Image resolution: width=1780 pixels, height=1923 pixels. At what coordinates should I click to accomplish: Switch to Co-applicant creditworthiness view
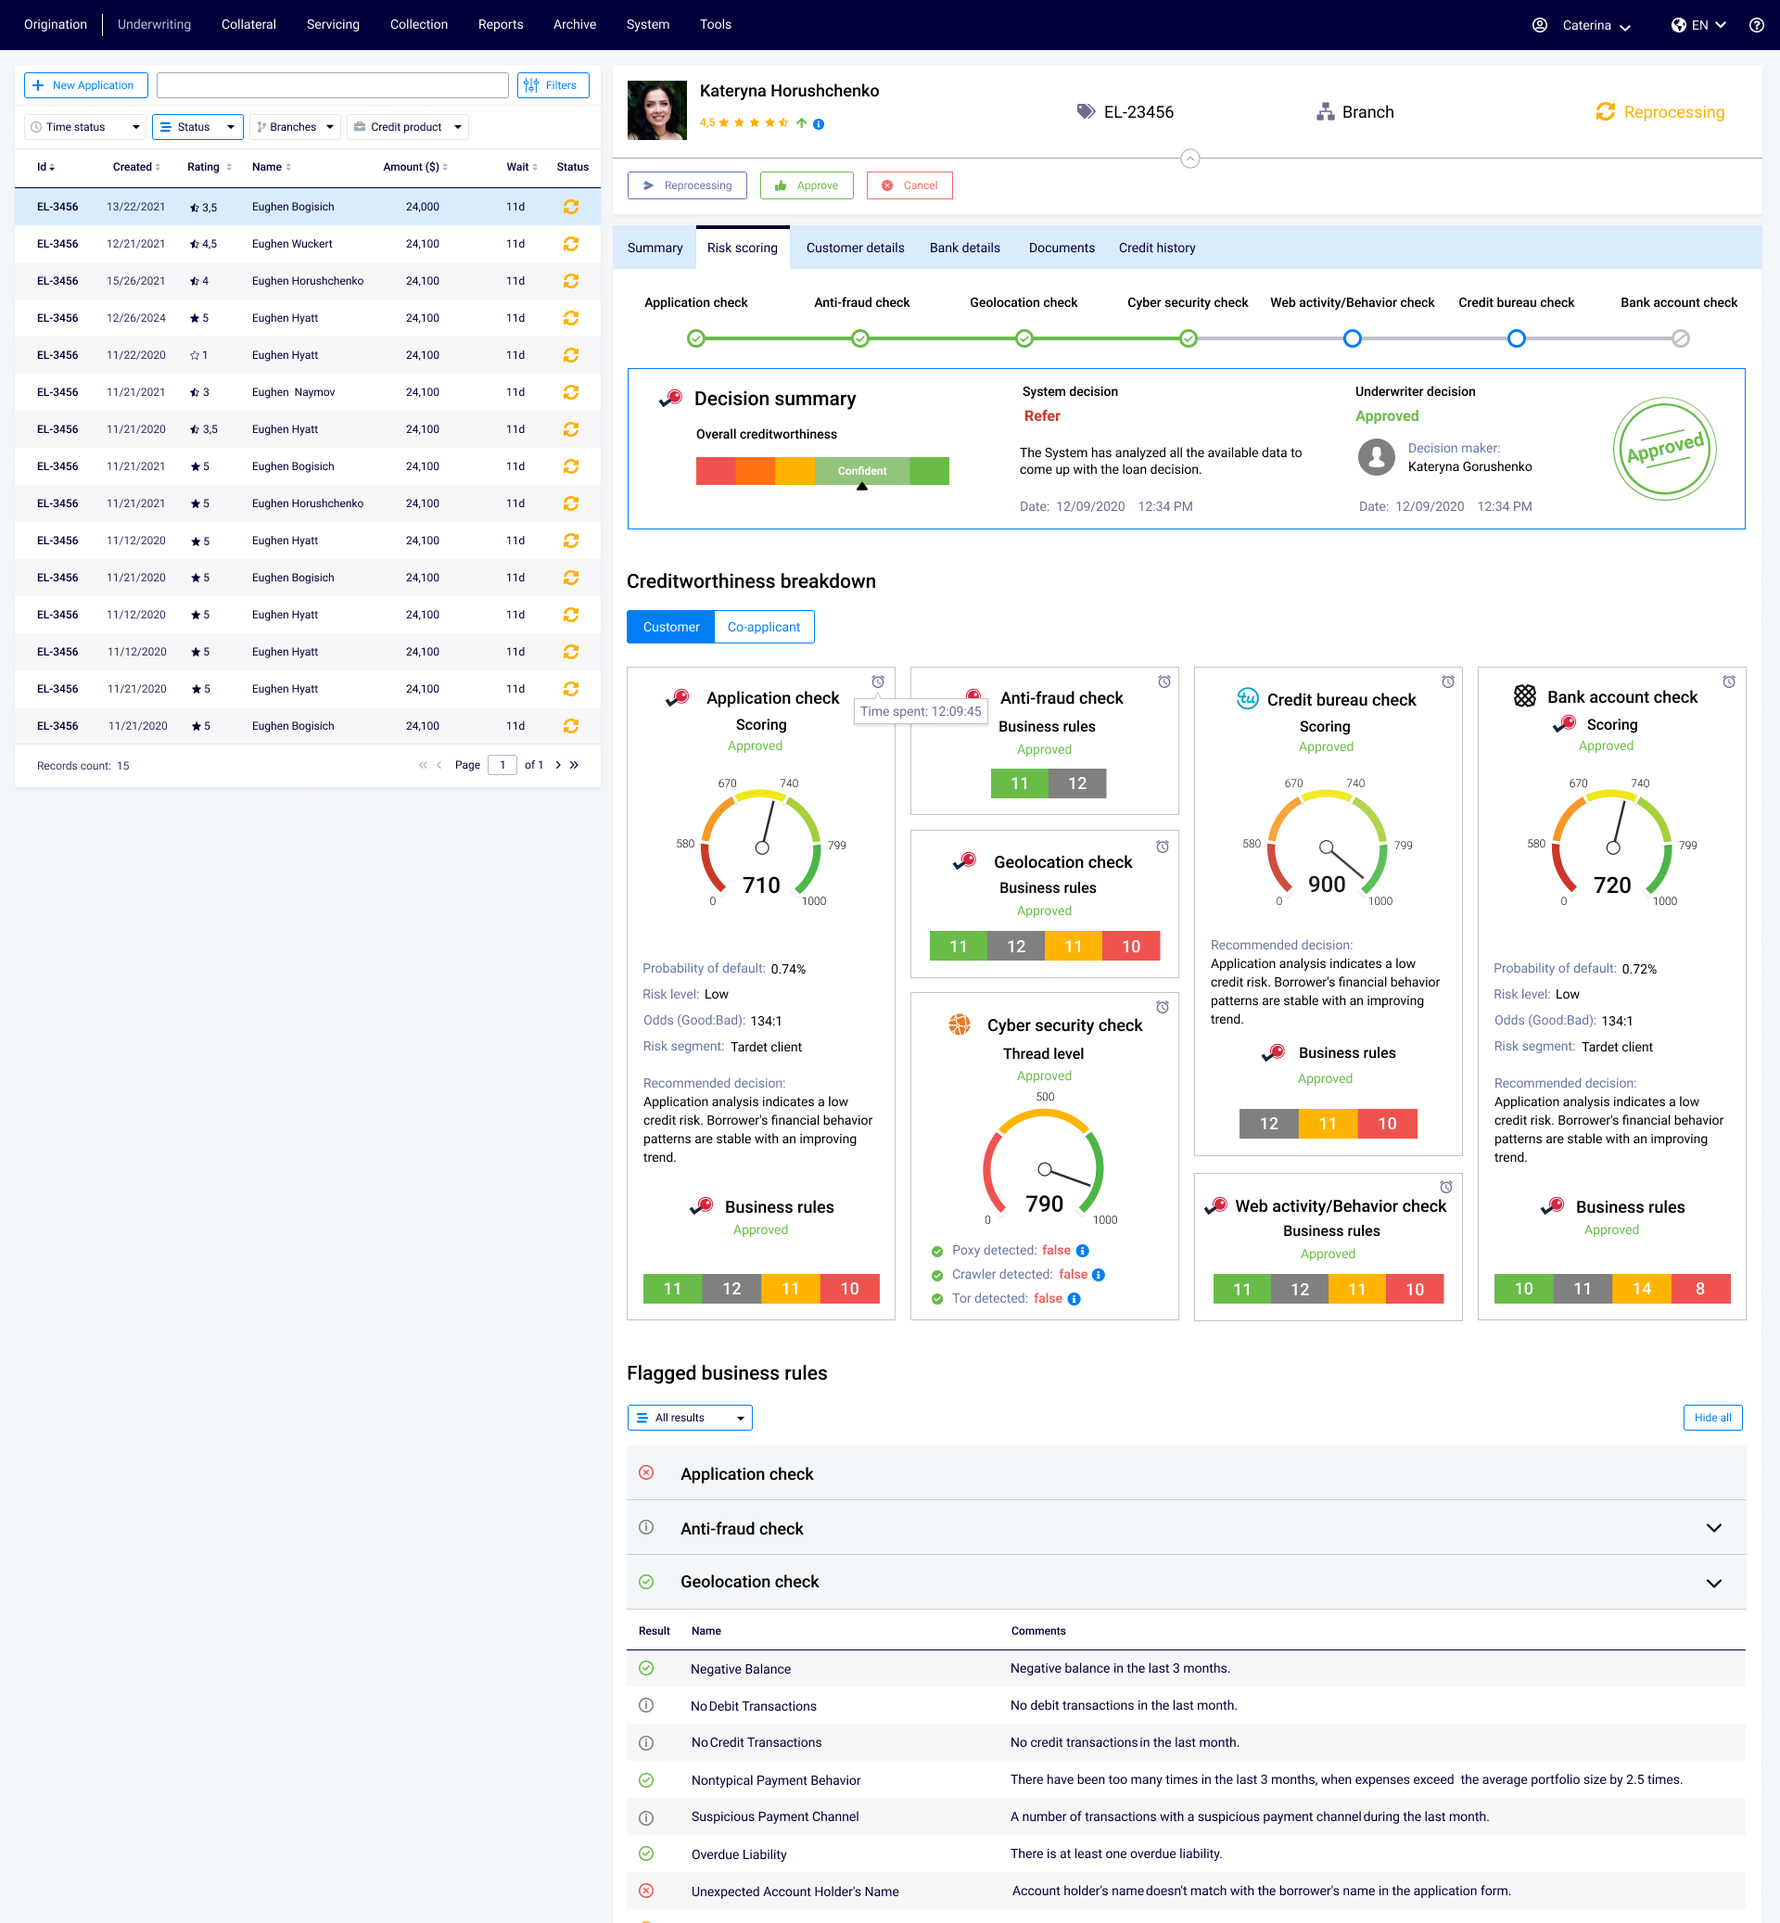[764, 627]
